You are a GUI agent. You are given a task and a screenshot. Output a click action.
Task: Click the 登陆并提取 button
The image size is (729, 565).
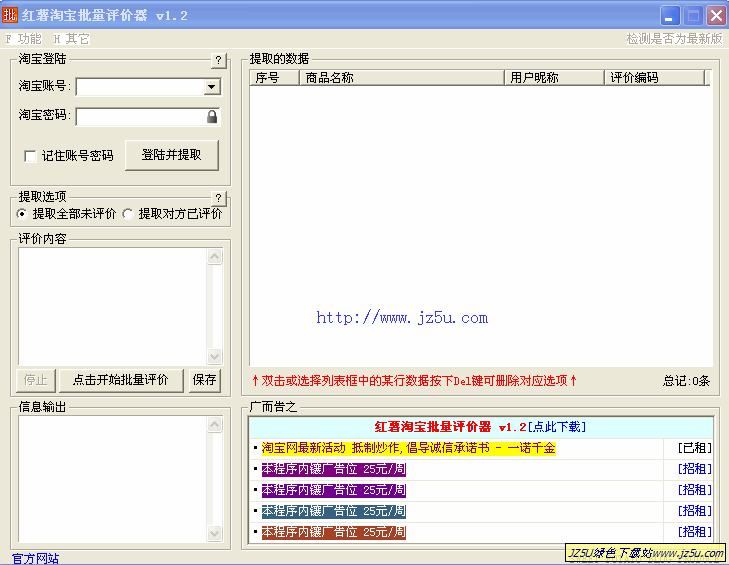pyautogui.click(x=172, y=155)
